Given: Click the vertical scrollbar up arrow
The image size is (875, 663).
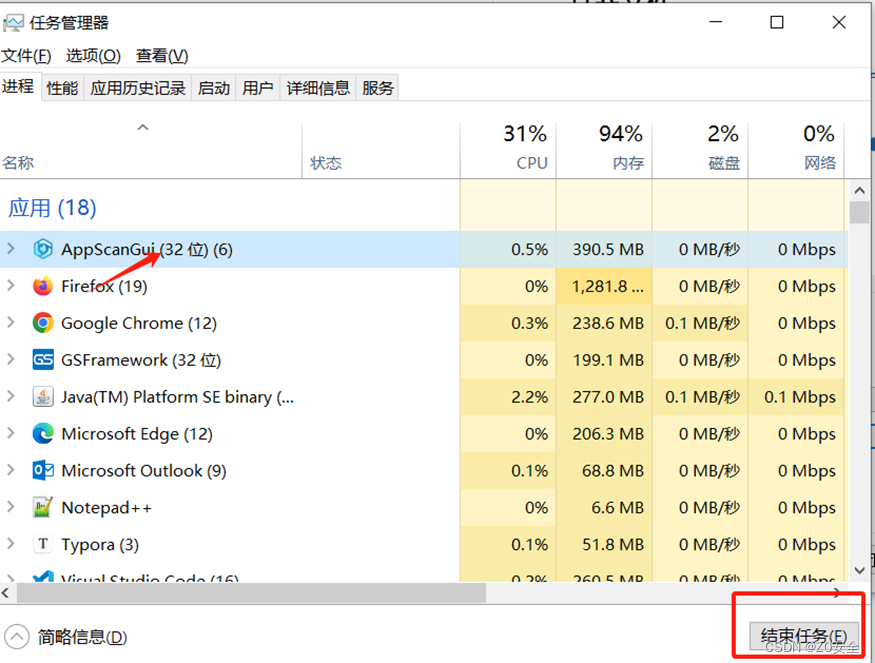Looking at the screenshot, I should coord(859,191).
